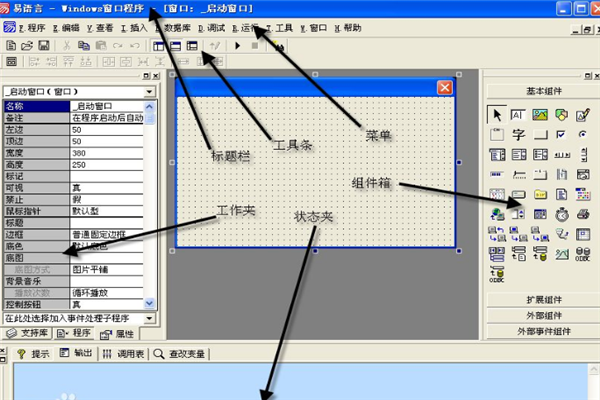
Task: Select the radio button component icon
Action: point(581,135)
